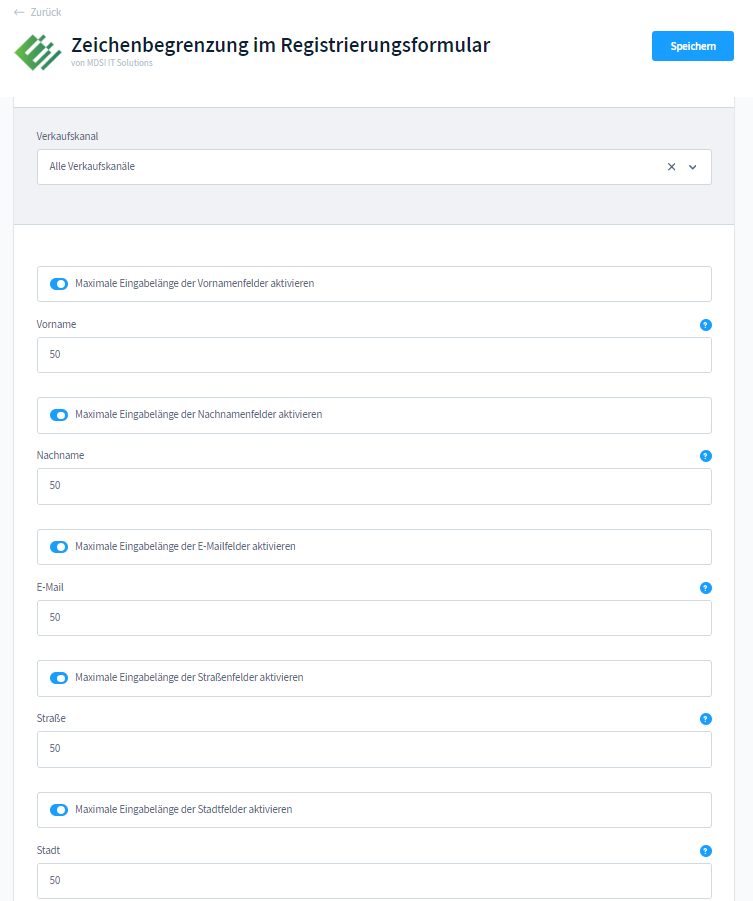Click the green MDSI plugin logo
This screenshot has width=753, height=901.
pos(38,52)
